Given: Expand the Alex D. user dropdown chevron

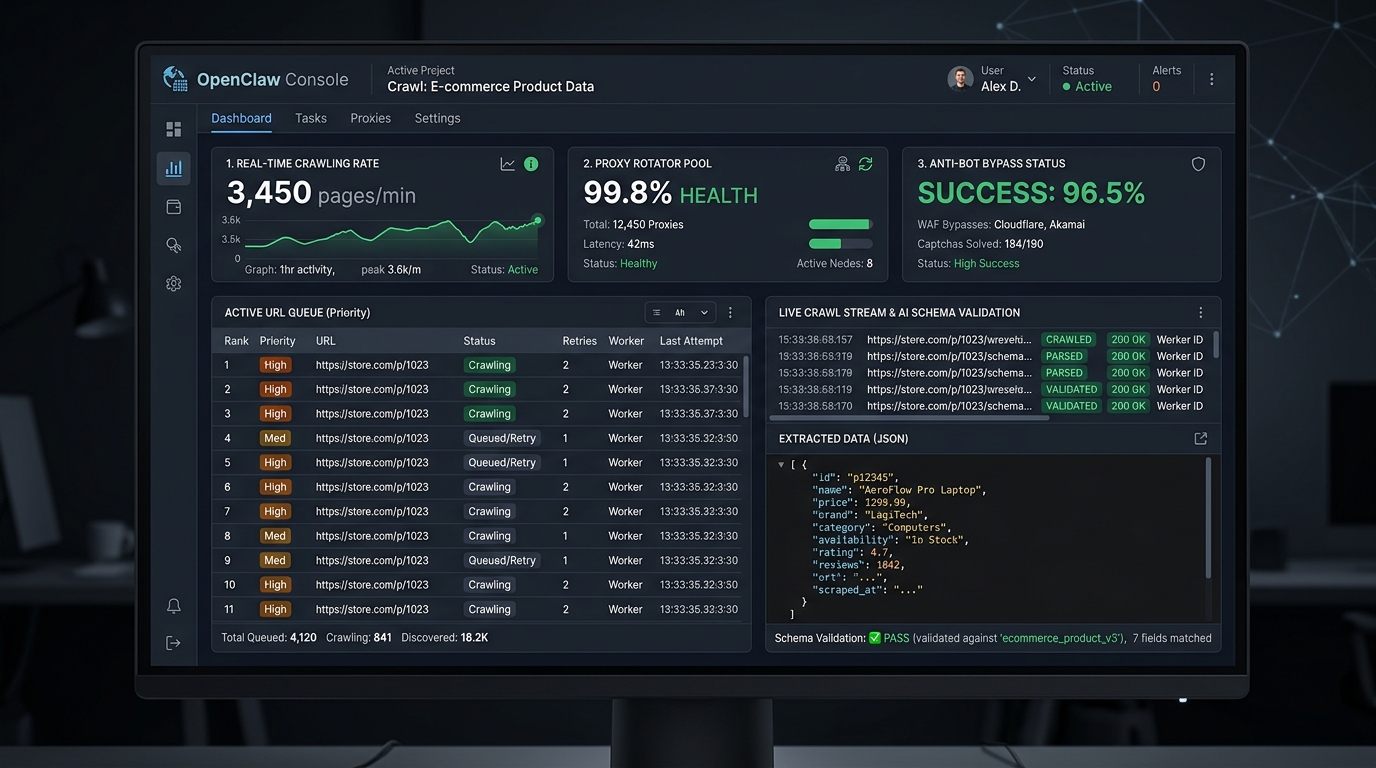Looking at the screenshot, I should [x=1032, y=79].
